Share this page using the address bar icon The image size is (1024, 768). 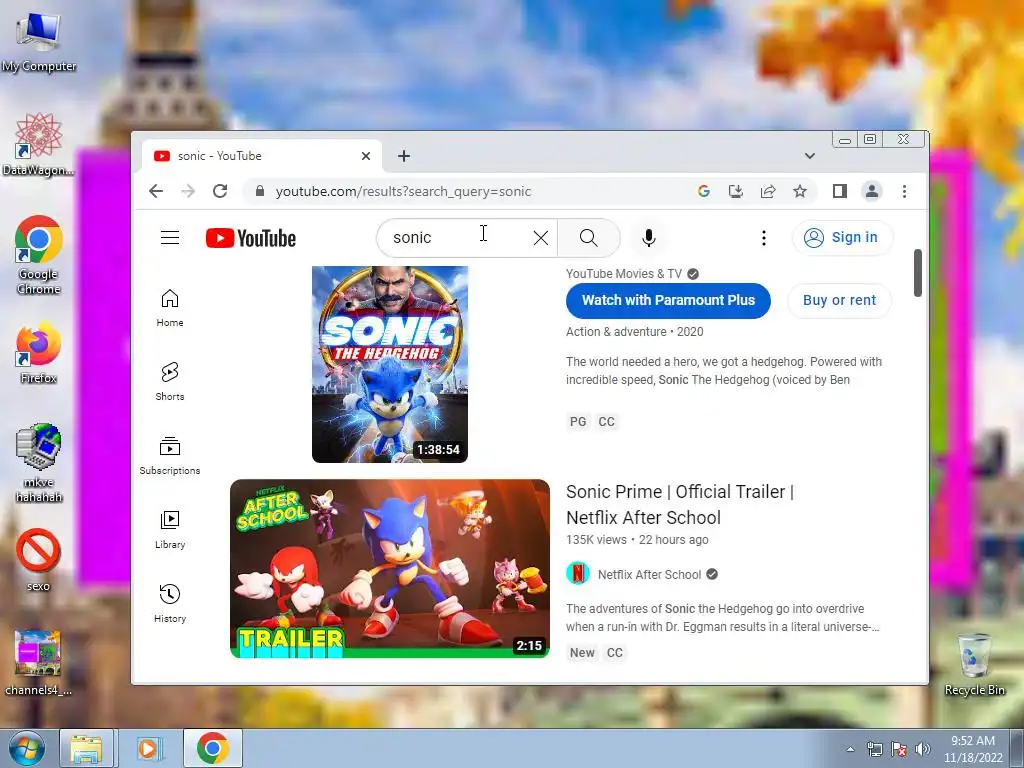768,191
